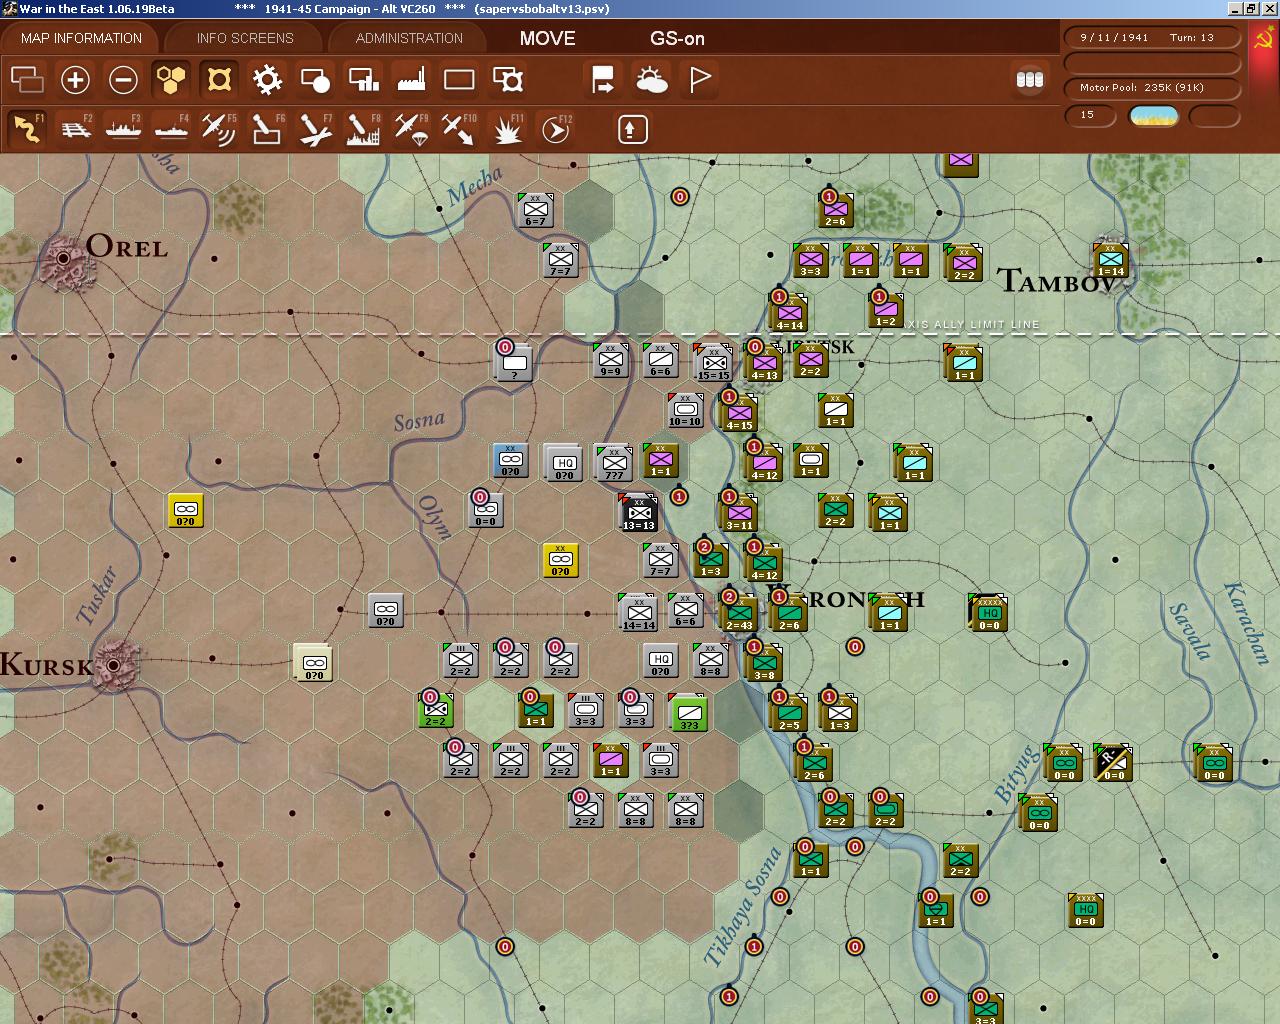The image size is (1280, 1024).
Task: Open the MAP INFORMATION tab
Action: pyautogui.click(x=82, y=38)
